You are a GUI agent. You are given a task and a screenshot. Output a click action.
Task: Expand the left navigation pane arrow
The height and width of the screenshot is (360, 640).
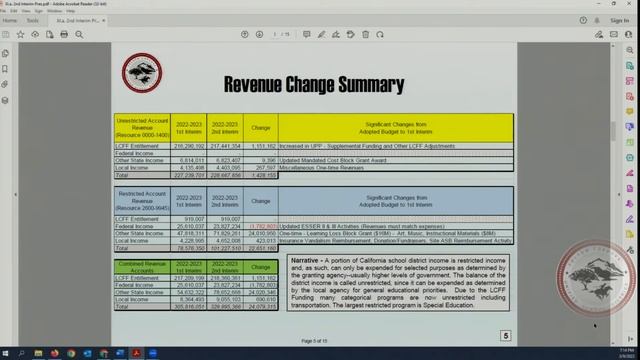[16, 195]
